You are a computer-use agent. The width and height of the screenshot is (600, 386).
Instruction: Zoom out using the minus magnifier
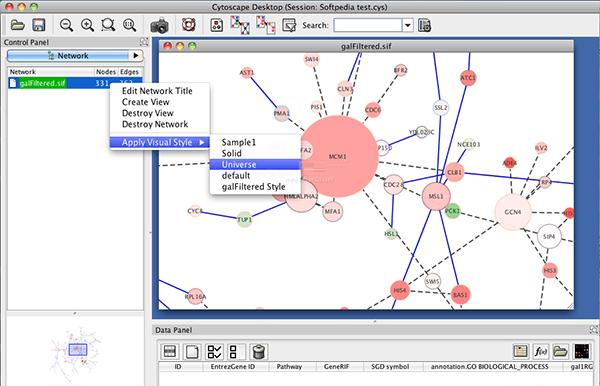pos(67,25)
